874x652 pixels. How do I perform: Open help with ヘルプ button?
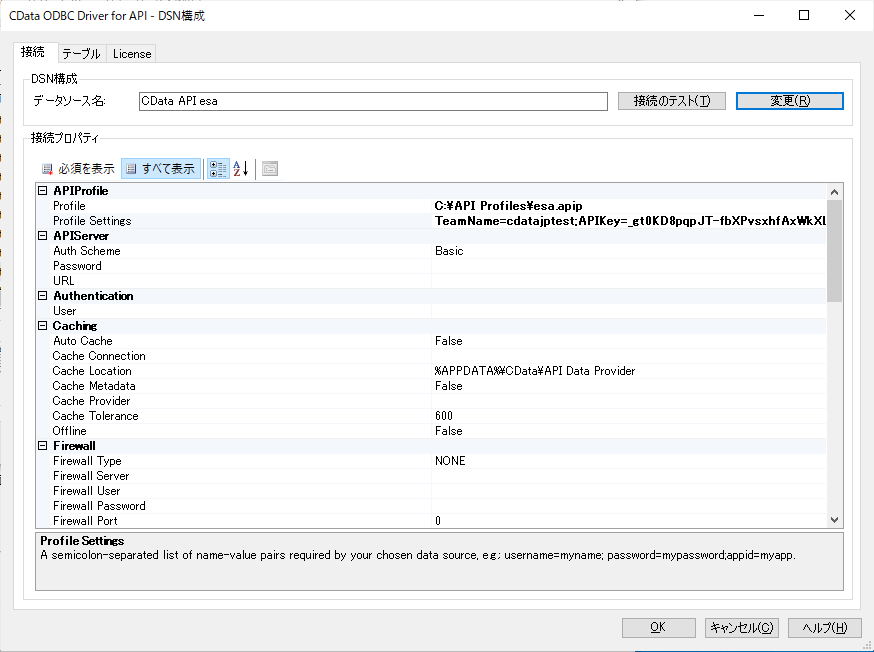tap(824, 628)
